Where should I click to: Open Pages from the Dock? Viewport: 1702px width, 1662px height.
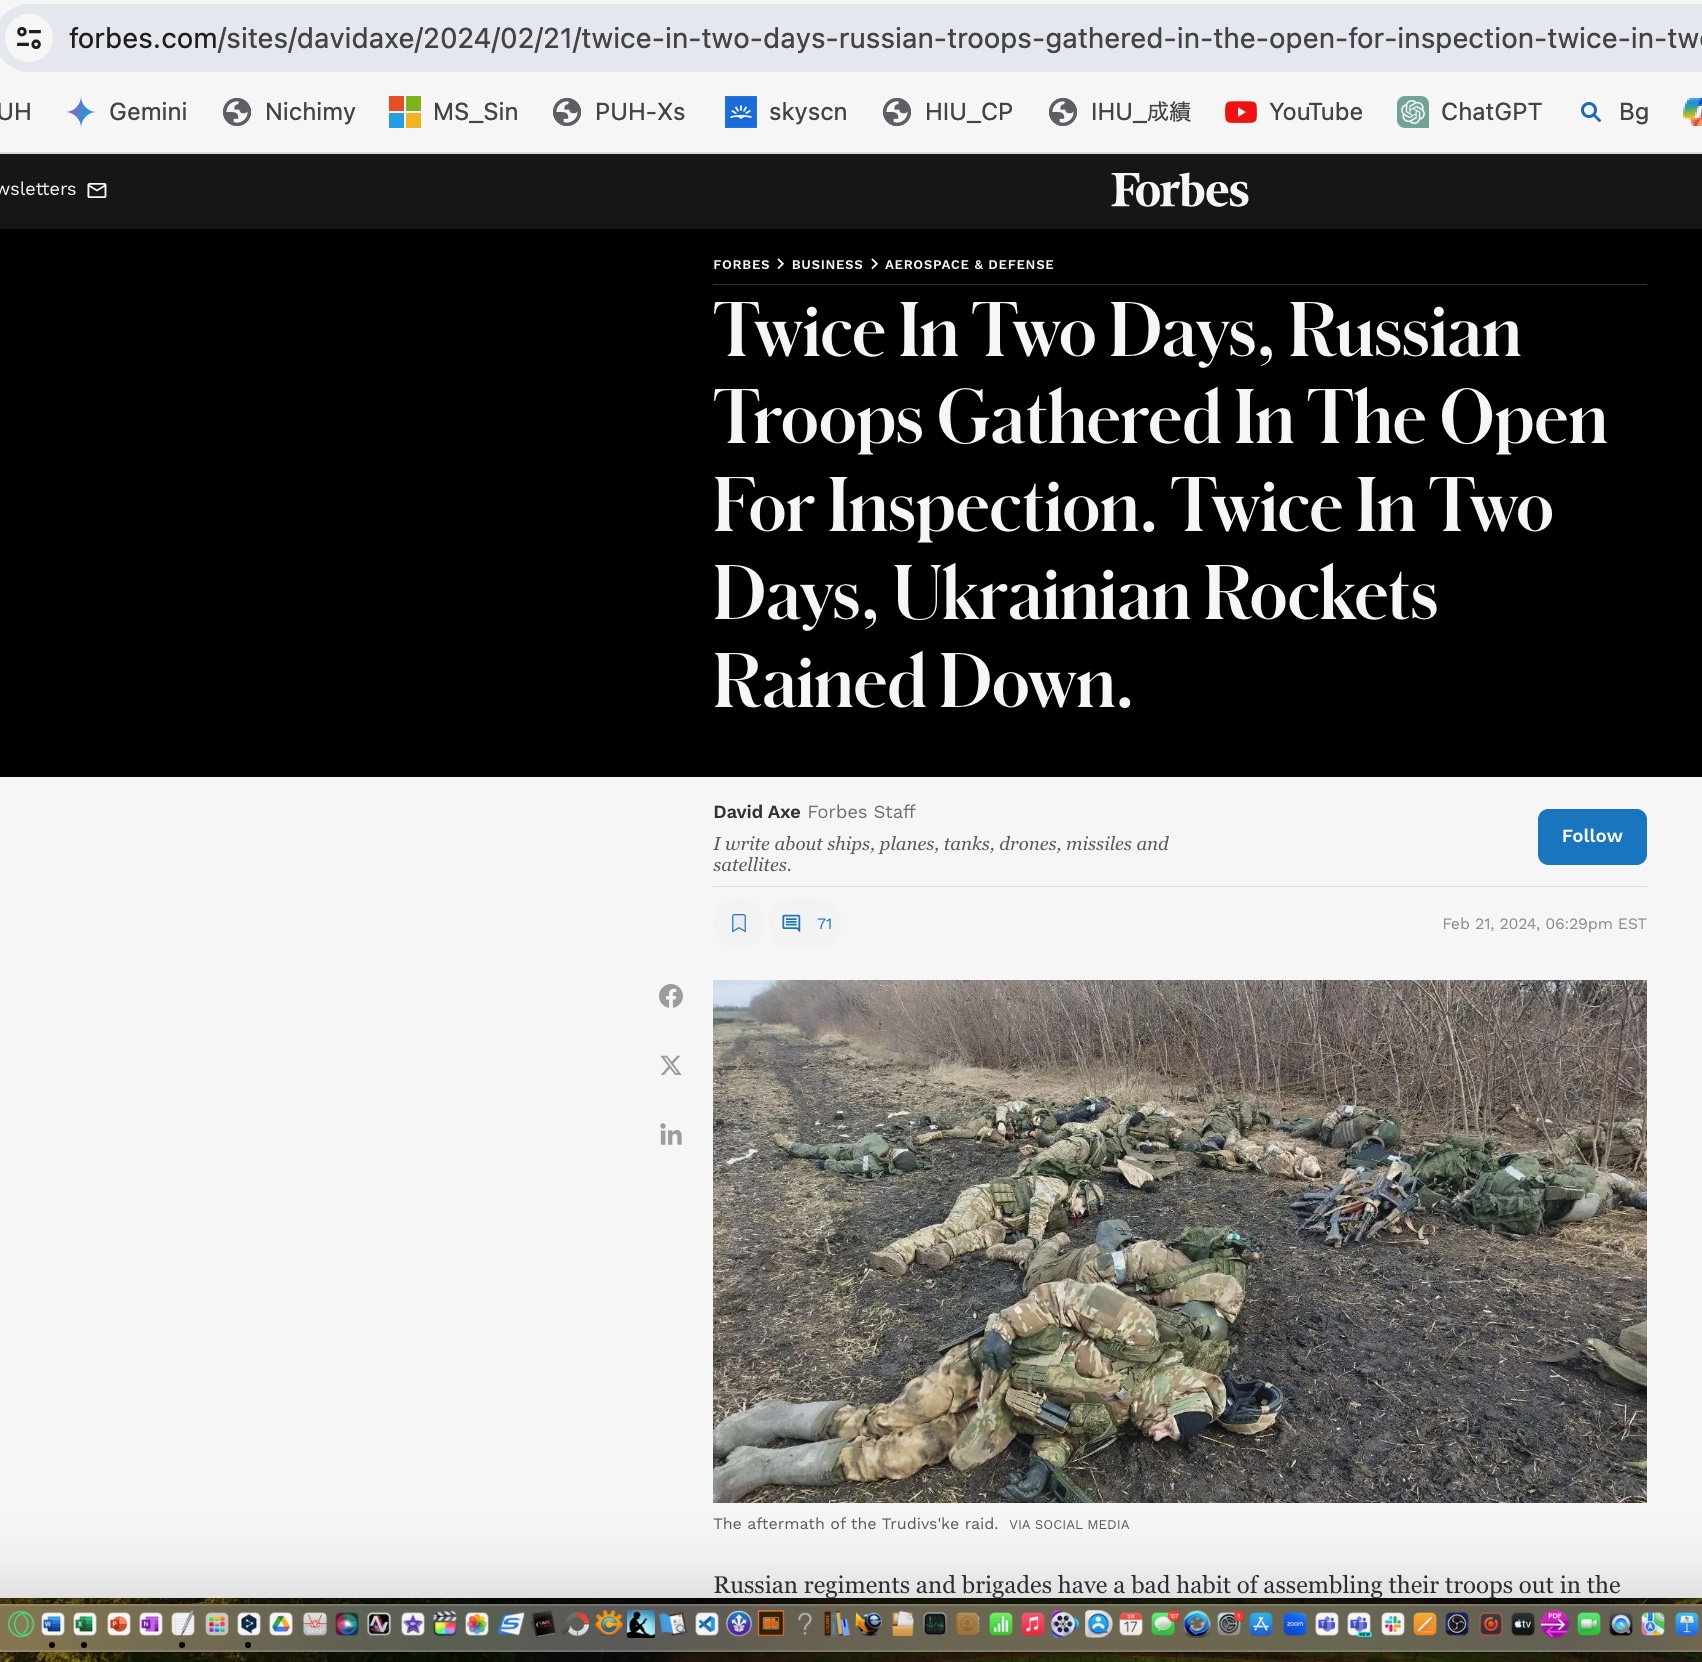pyautogui.click(x=1425, y=1624)
